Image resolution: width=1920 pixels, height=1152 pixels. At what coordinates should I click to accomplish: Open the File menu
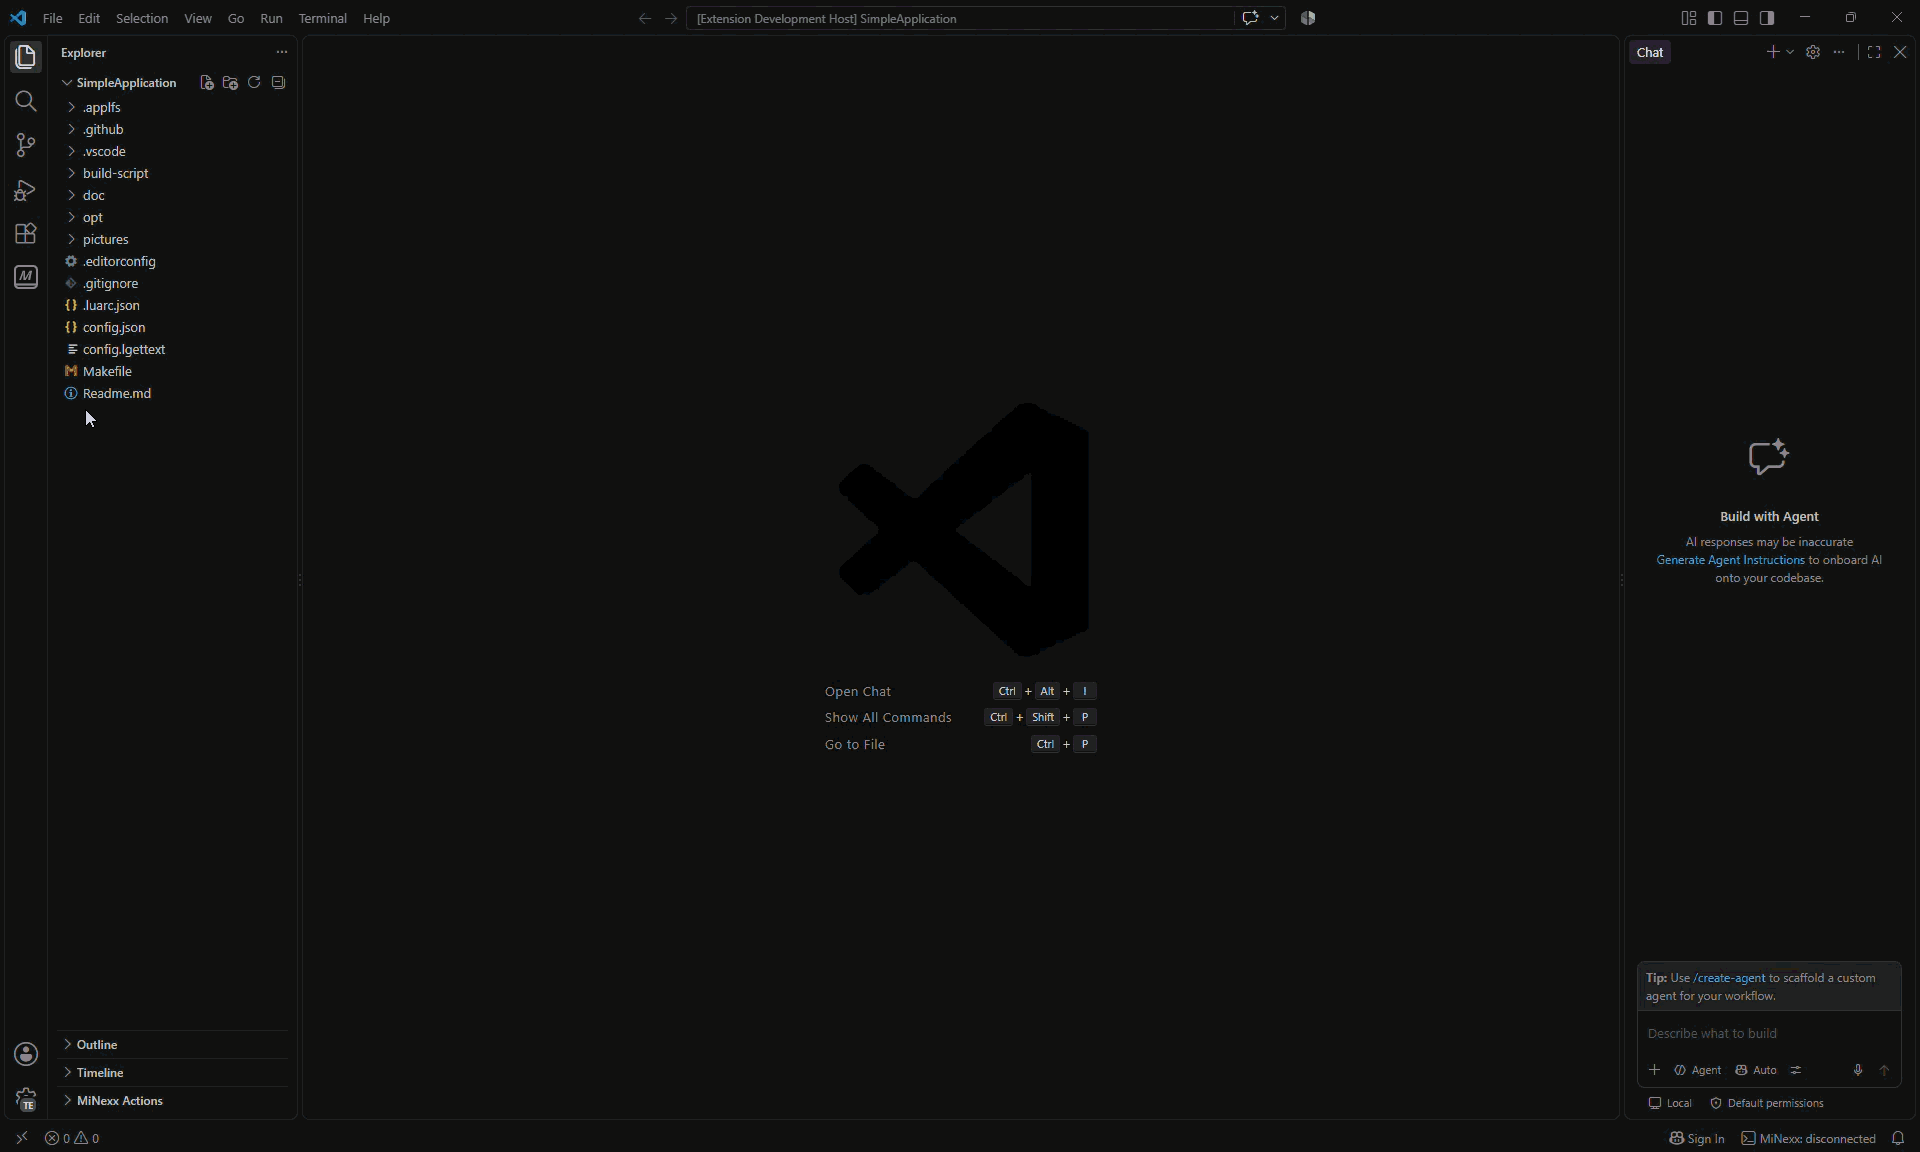[53, 18]
